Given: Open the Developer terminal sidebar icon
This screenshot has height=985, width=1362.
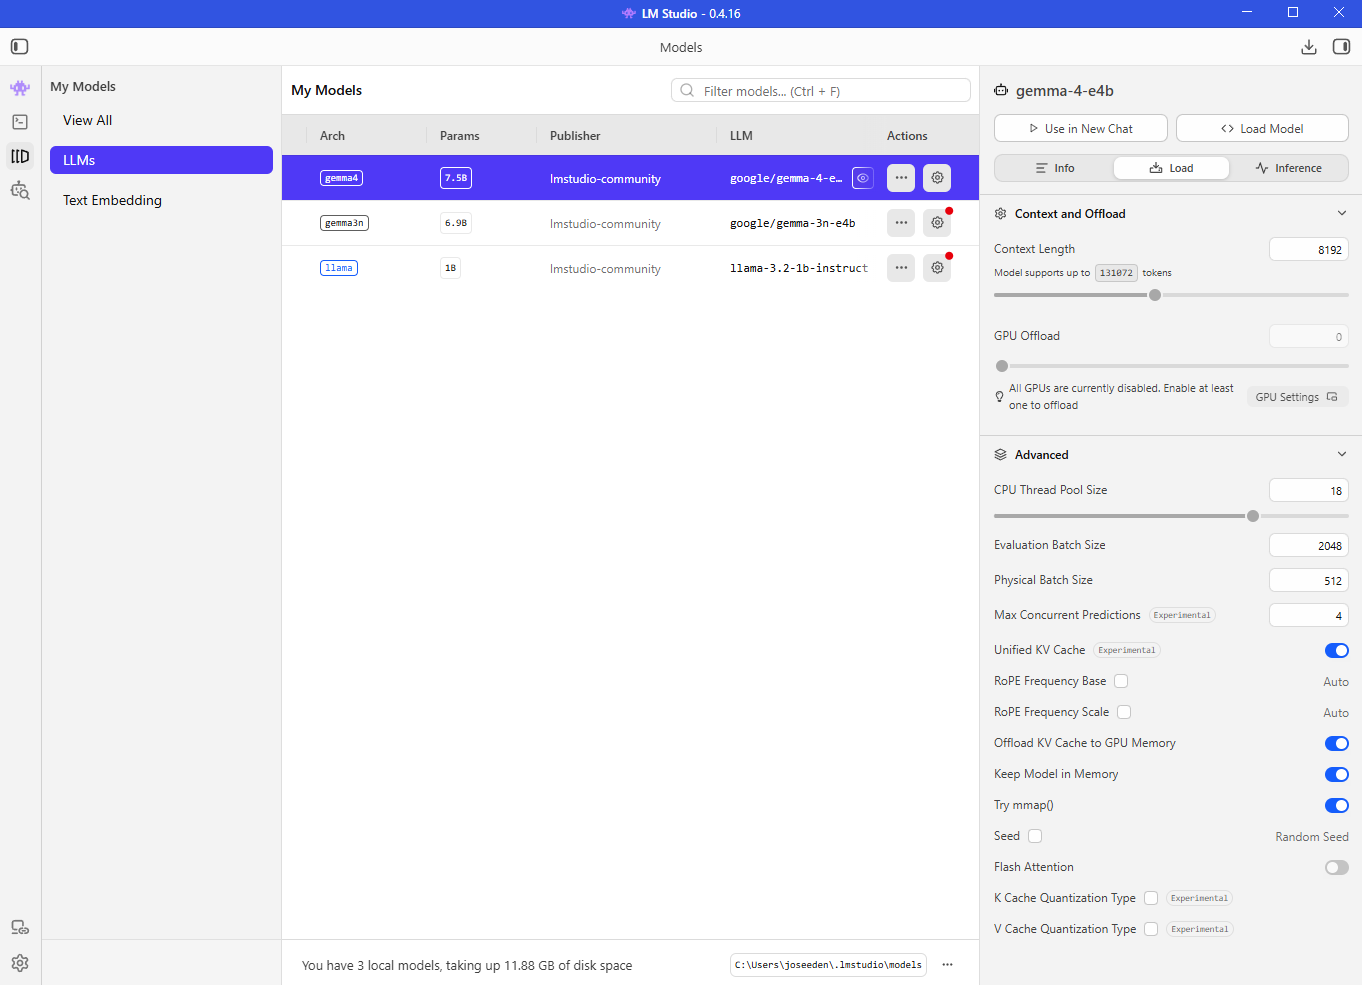Looking at the screenshot, I should pos(20,122).
